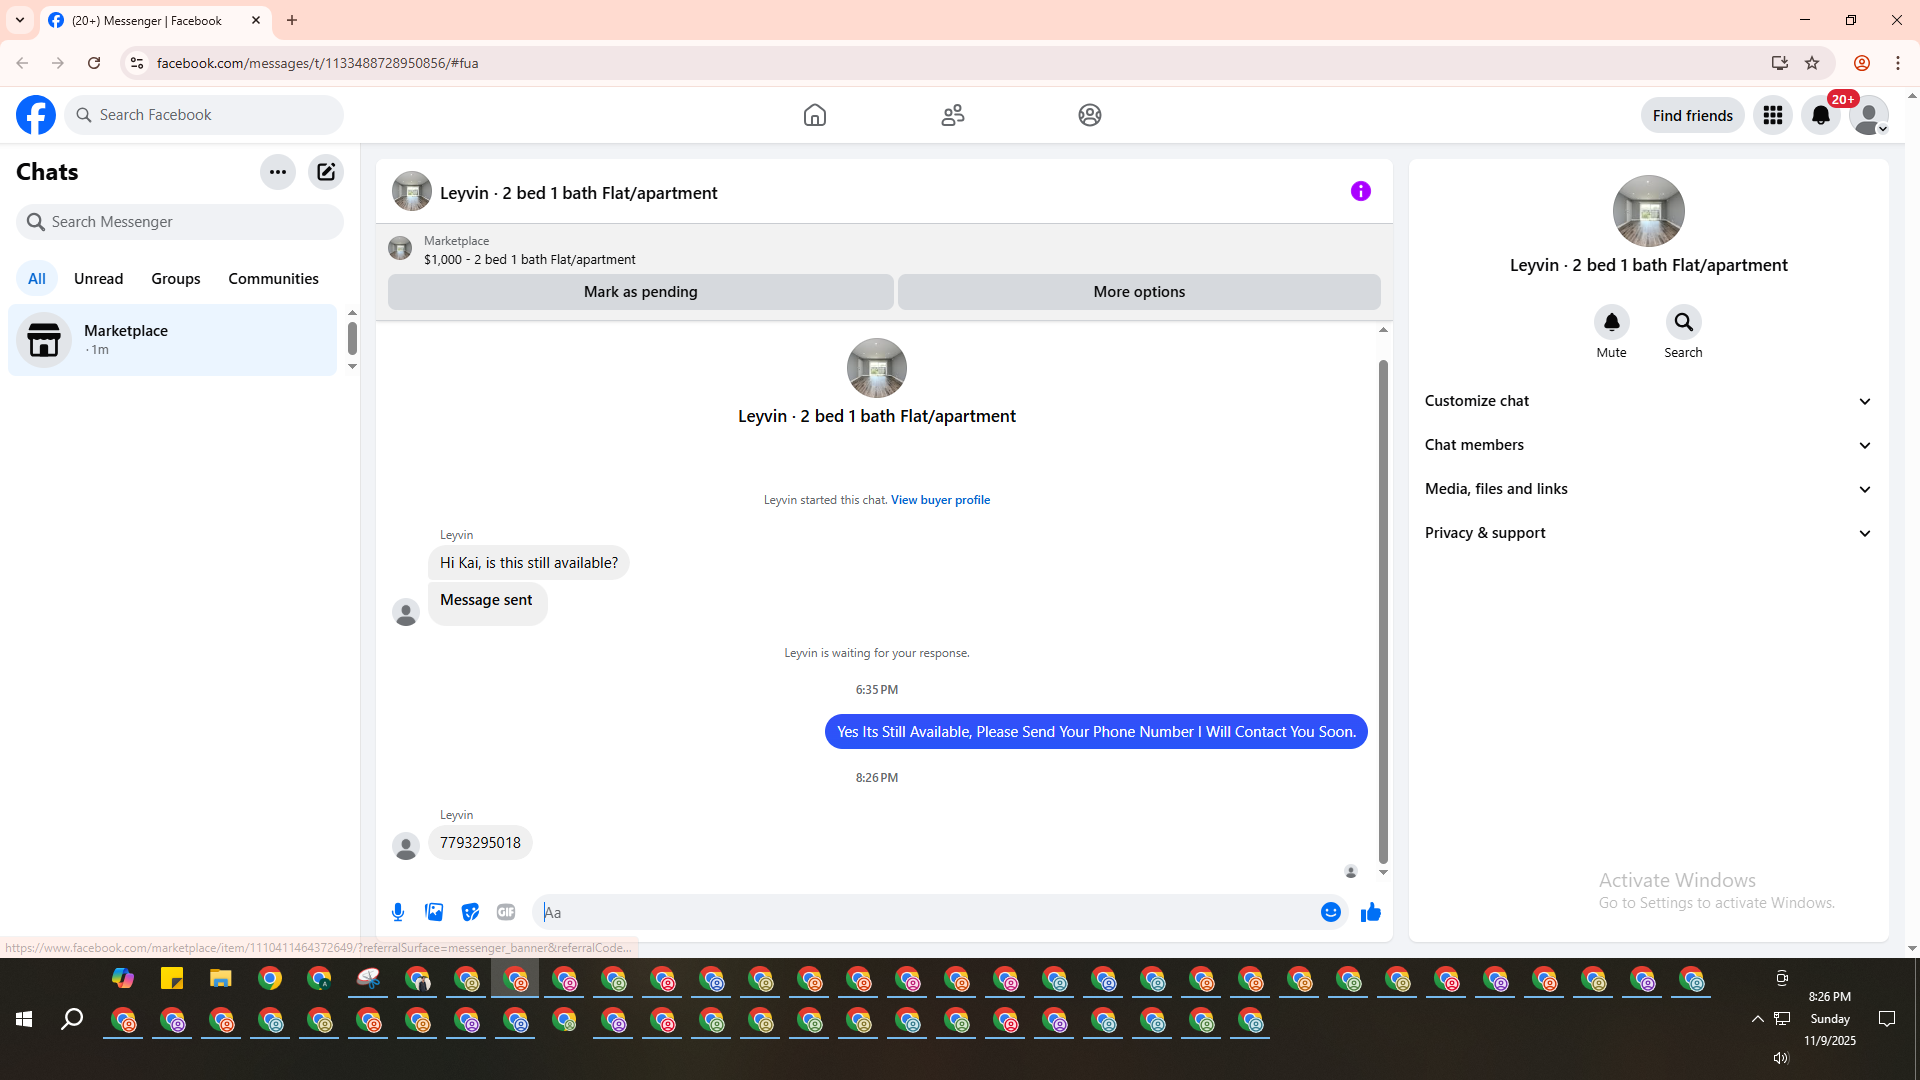Open the Marketplace listing banner
The image size is (1920, 1080).
point(884,250)
